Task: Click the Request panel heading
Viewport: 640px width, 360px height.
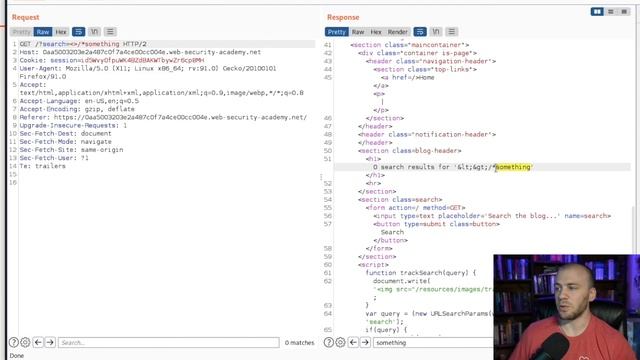Action: pos(25,17)
